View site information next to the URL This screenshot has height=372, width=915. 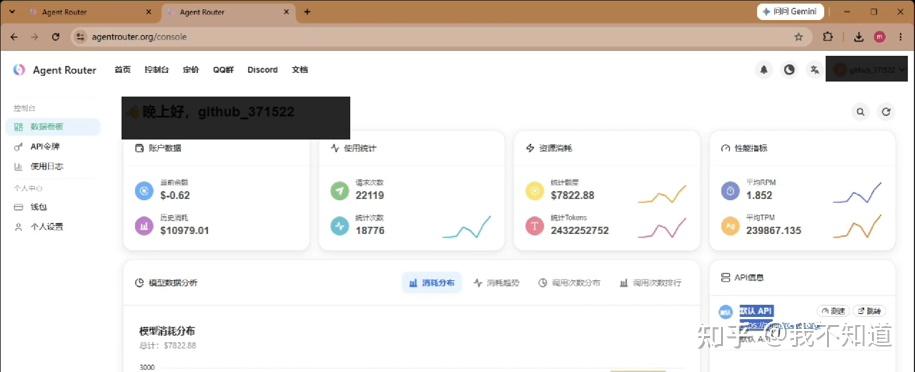(81, 37)
